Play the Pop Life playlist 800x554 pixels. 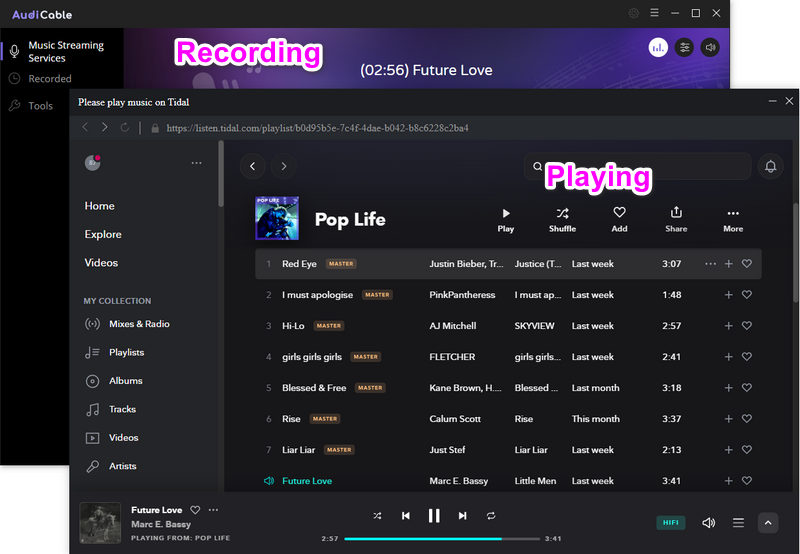506,220
